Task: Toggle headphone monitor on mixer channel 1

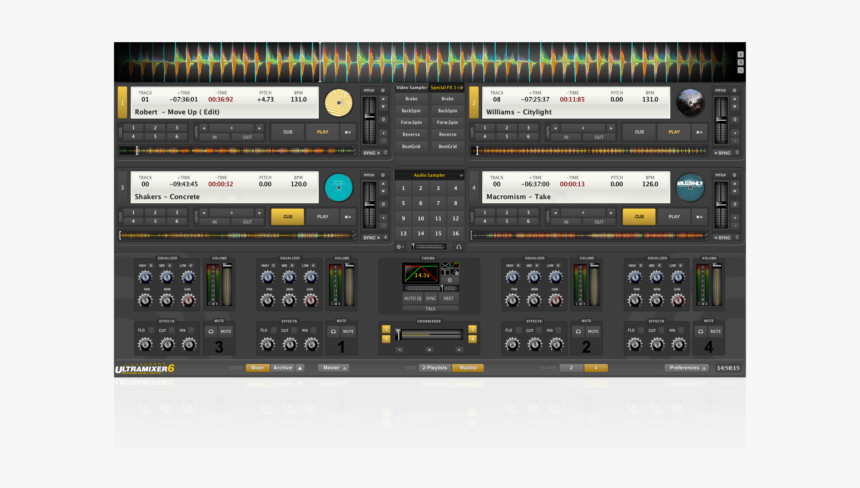Action: pos(333,331)
